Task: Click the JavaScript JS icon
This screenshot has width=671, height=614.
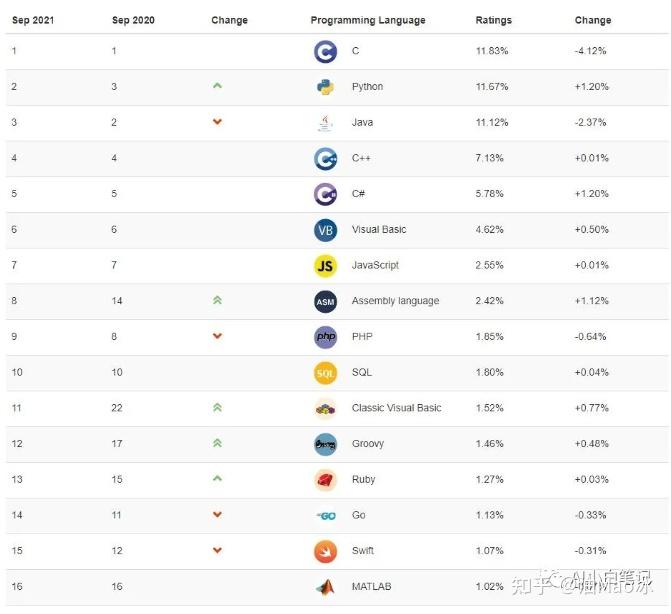Action: [x=325, y=265]
